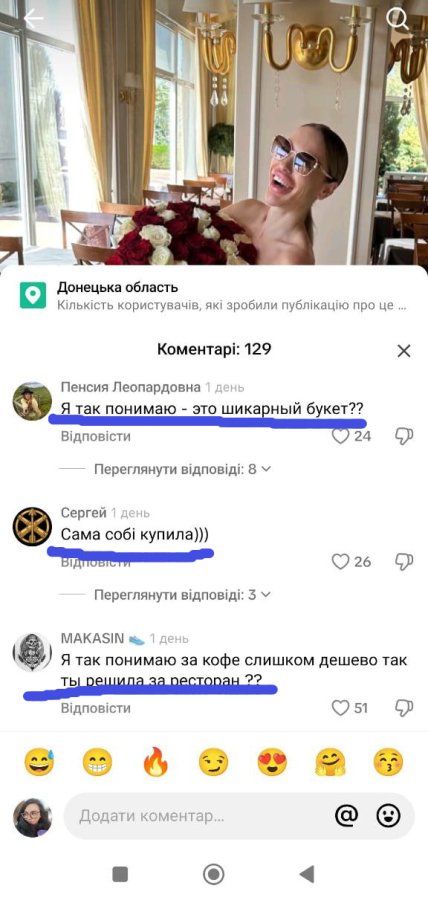Viewport: 428px width, 900px height.
Task: Open emoji picker in comment field
Action: point(388,815)
